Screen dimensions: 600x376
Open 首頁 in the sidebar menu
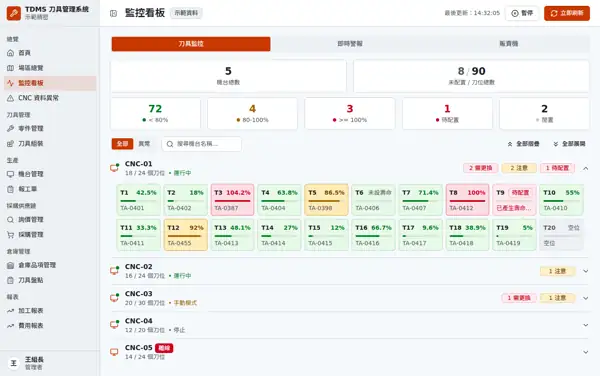pos(50,53)
